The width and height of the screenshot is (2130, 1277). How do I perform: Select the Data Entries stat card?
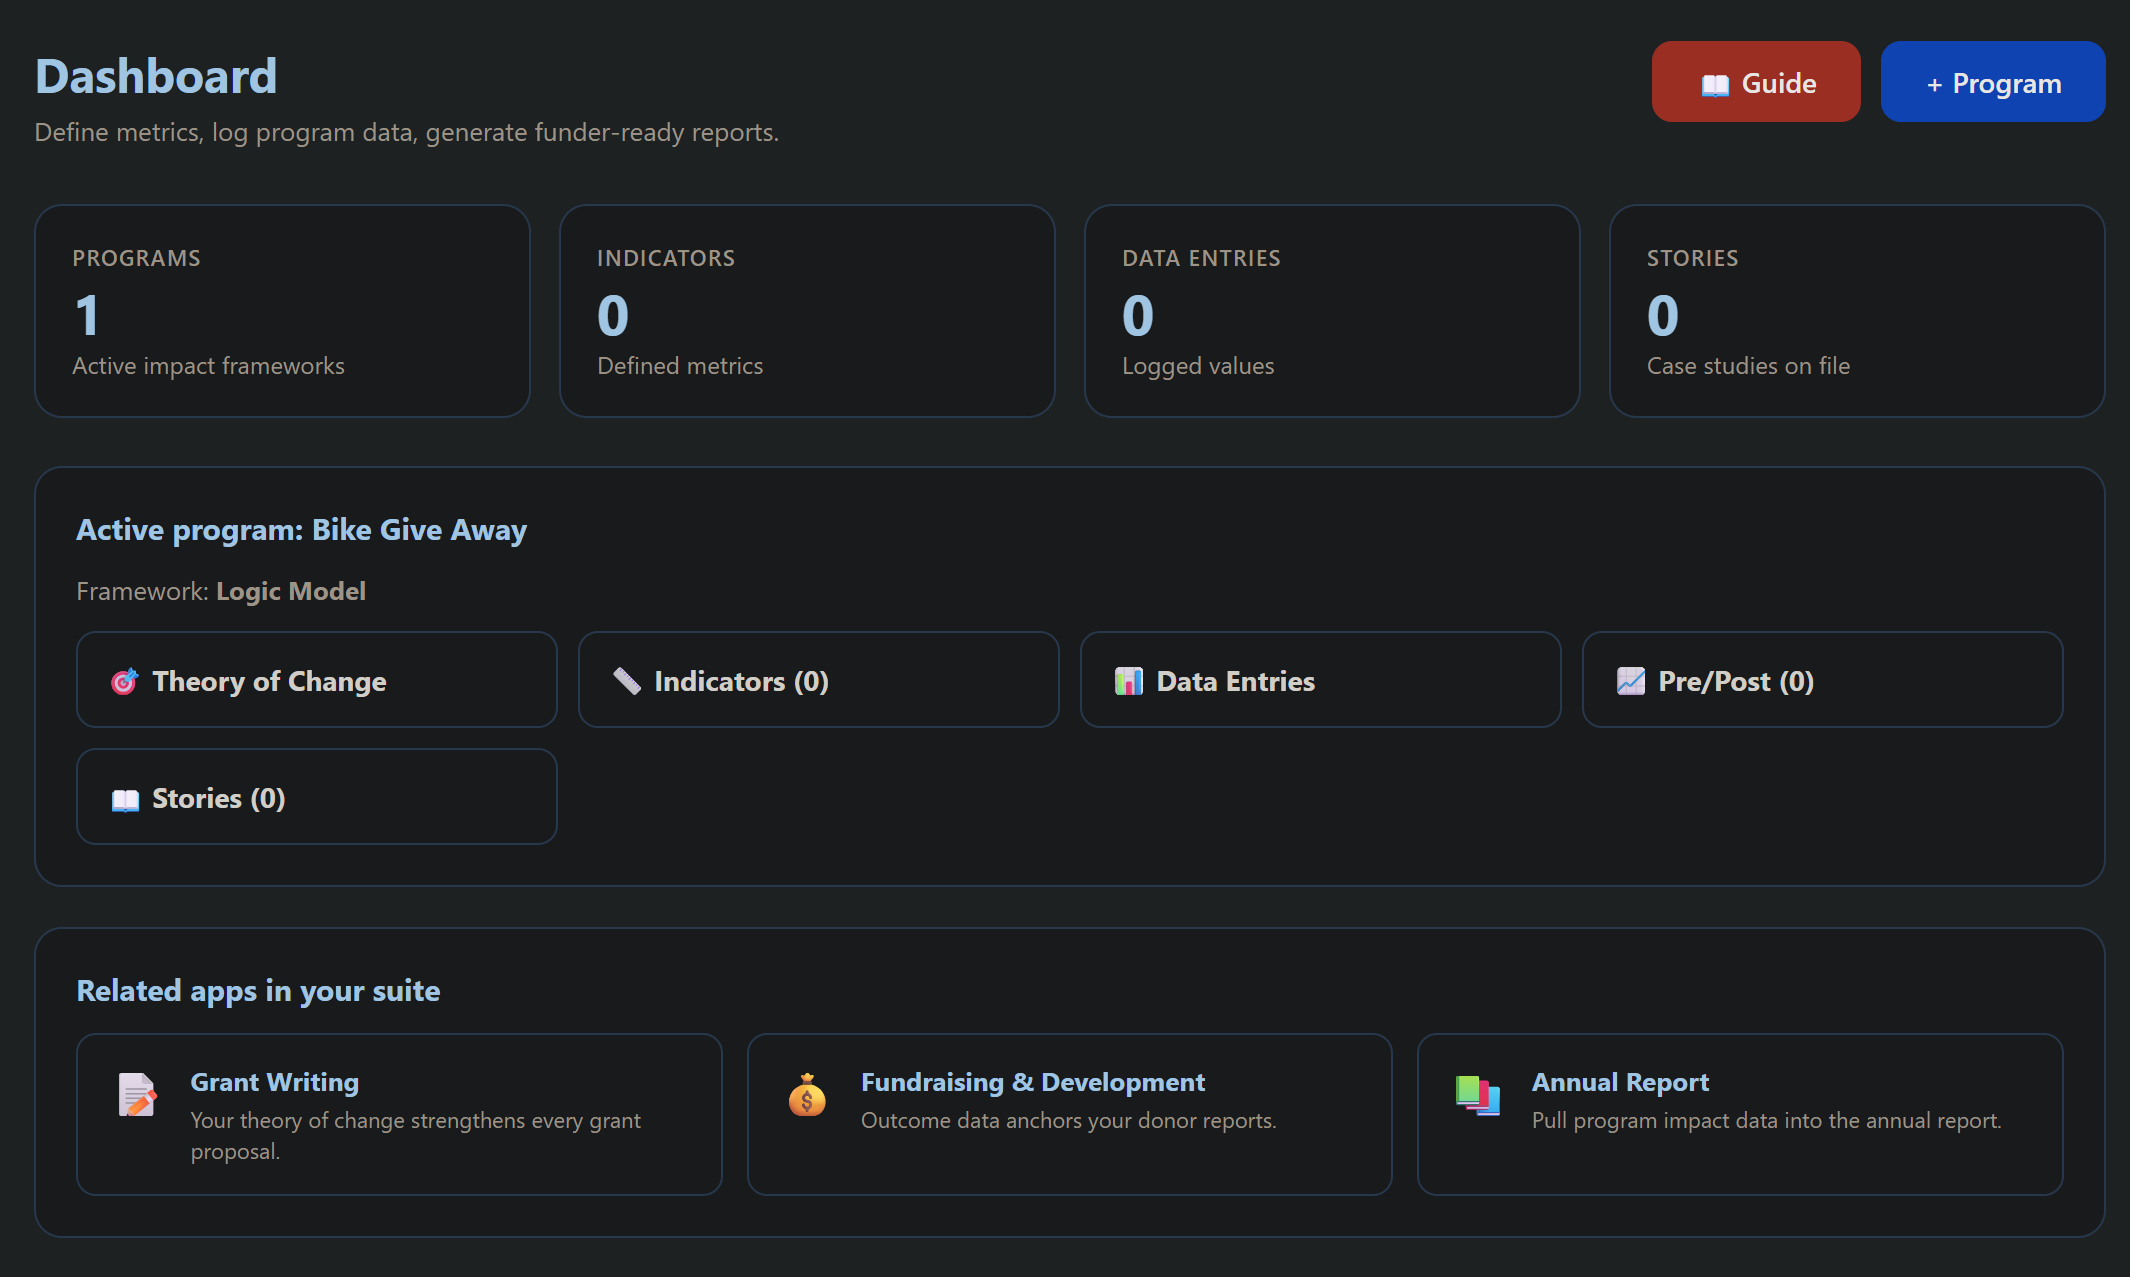[1332, 311]
